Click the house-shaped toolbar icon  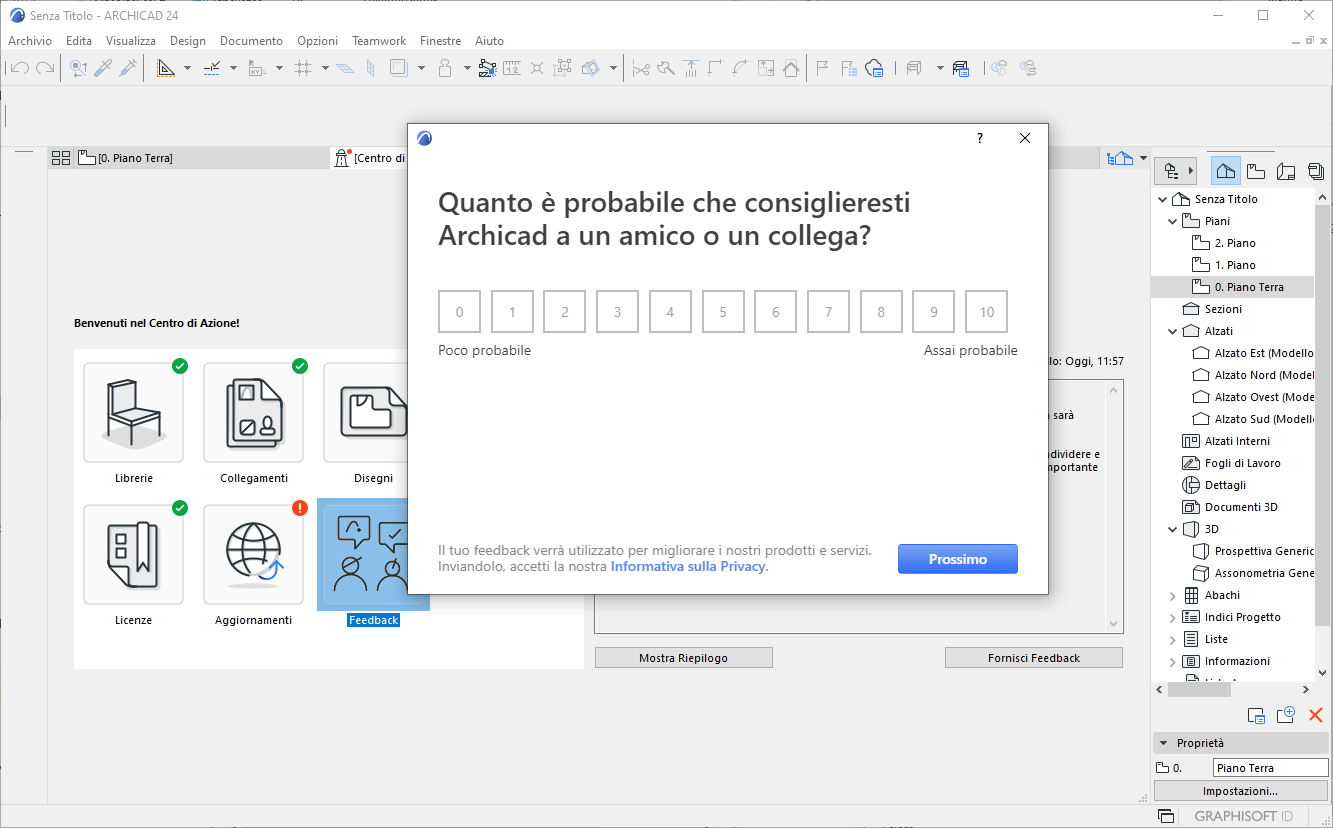click(791, 68)
